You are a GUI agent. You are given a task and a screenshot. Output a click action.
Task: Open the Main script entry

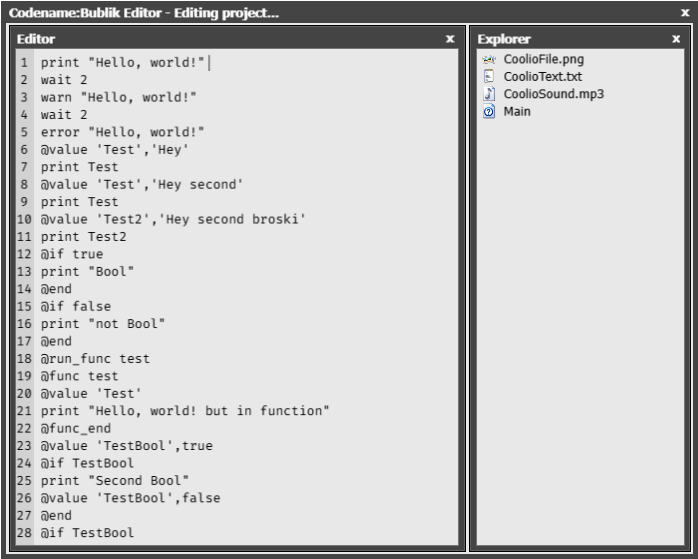point(517,111)
